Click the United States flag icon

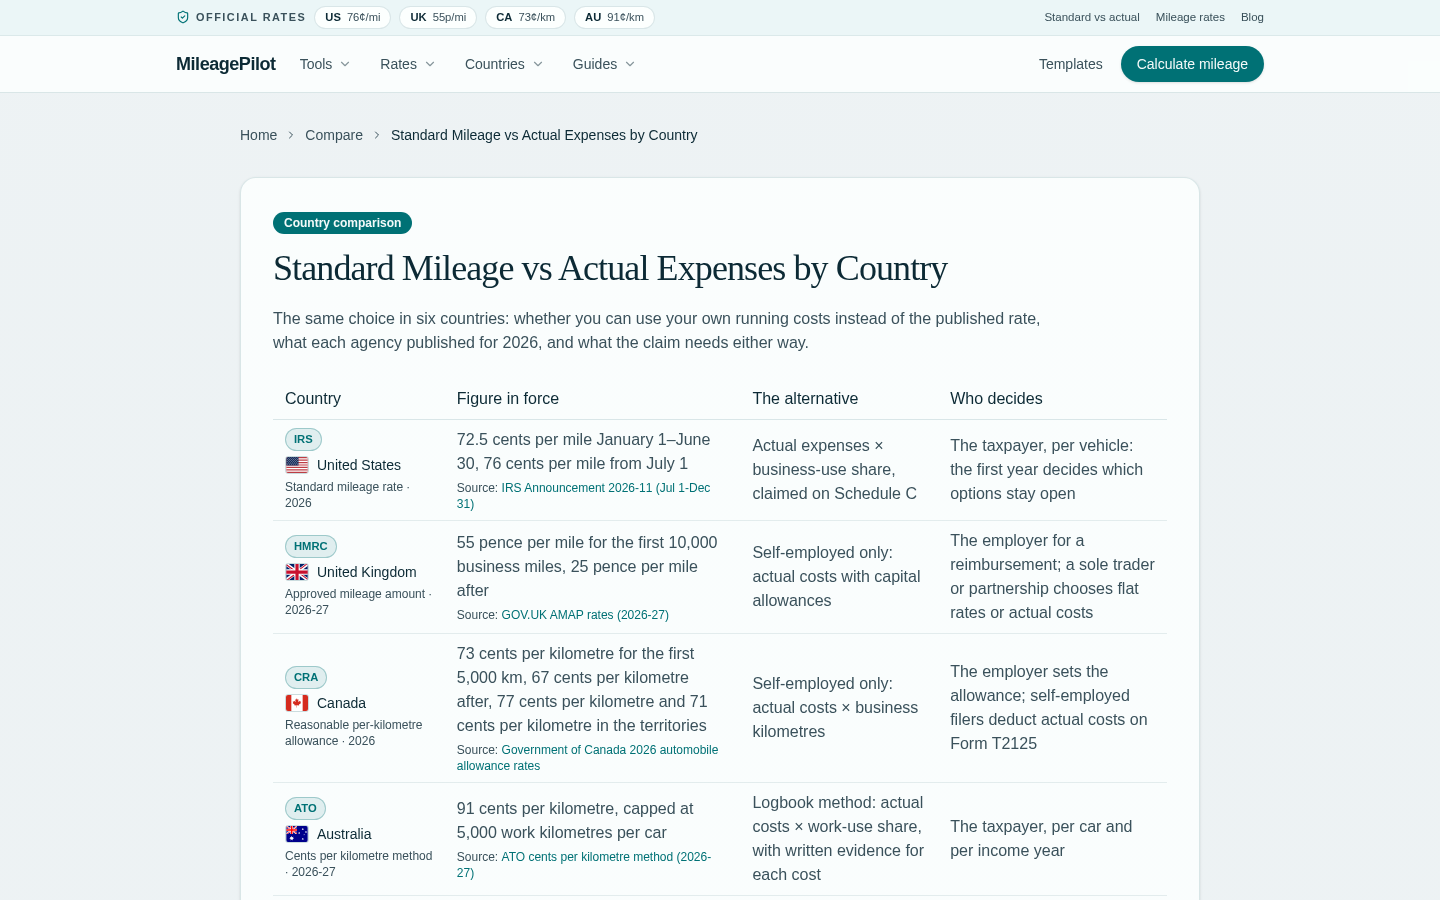(x=297, y=465)
